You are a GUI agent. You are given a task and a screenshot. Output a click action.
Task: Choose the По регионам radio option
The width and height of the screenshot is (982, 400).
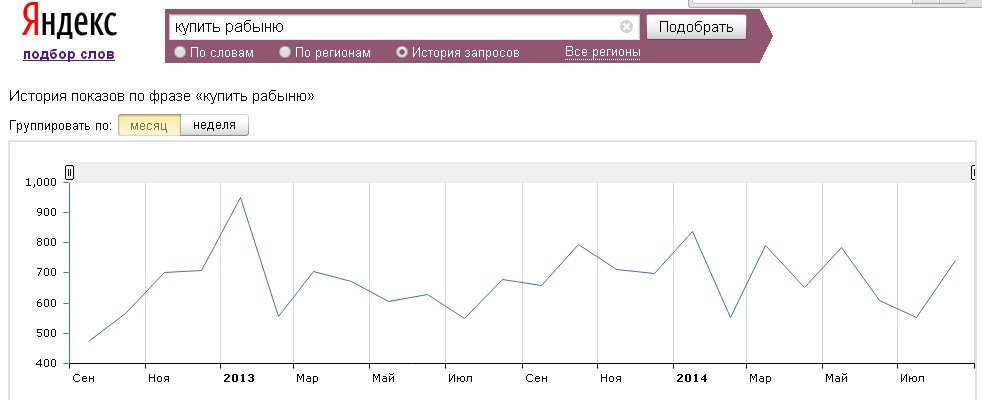tap(285, 52)
